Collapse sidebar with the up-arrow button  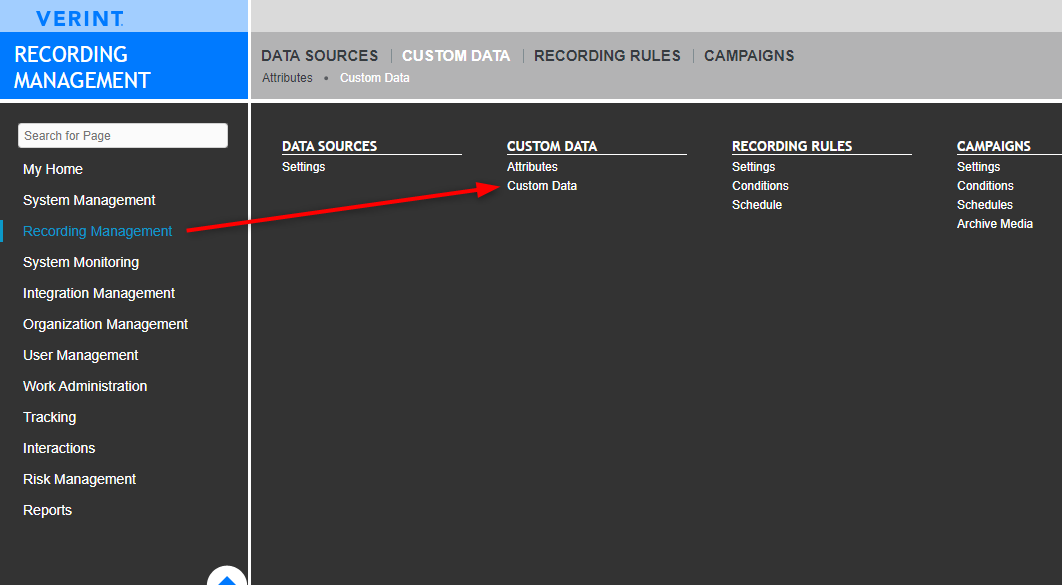point(227,577)
